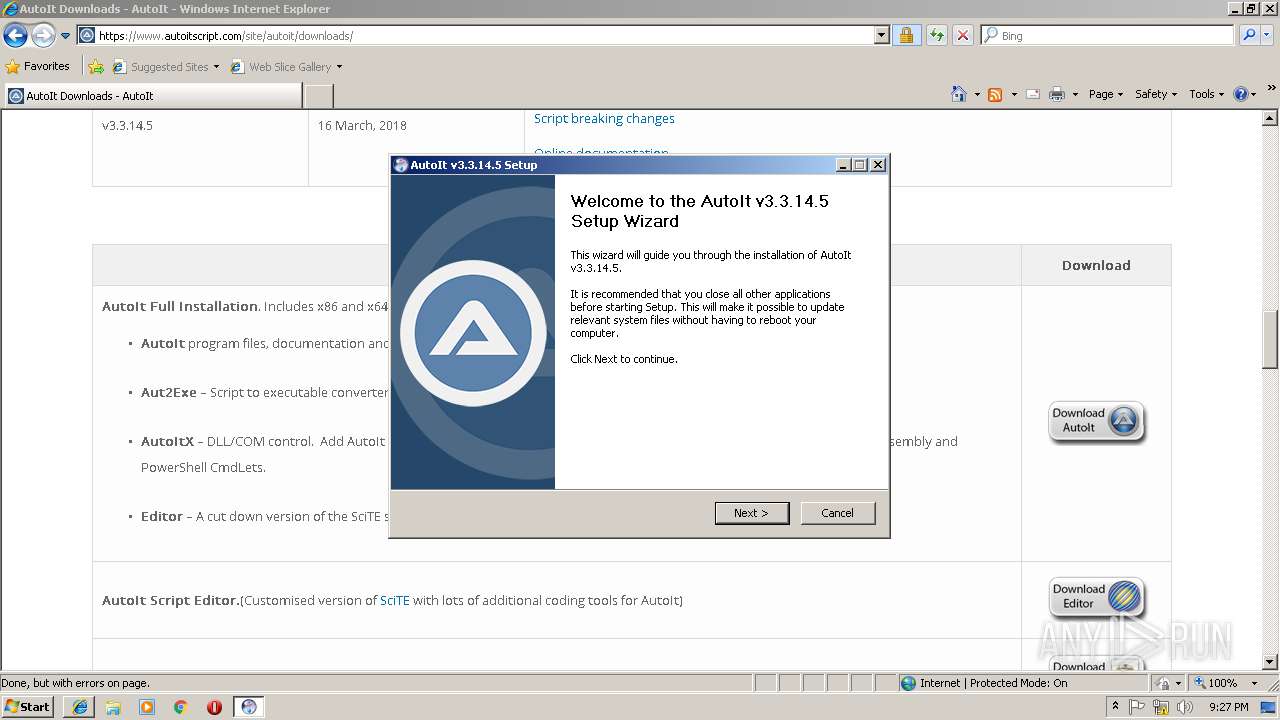The width and height of the screenshot is (1280, 720).
Task: Run search with the magnifier icon
Action: click(x=1248, y=36)
